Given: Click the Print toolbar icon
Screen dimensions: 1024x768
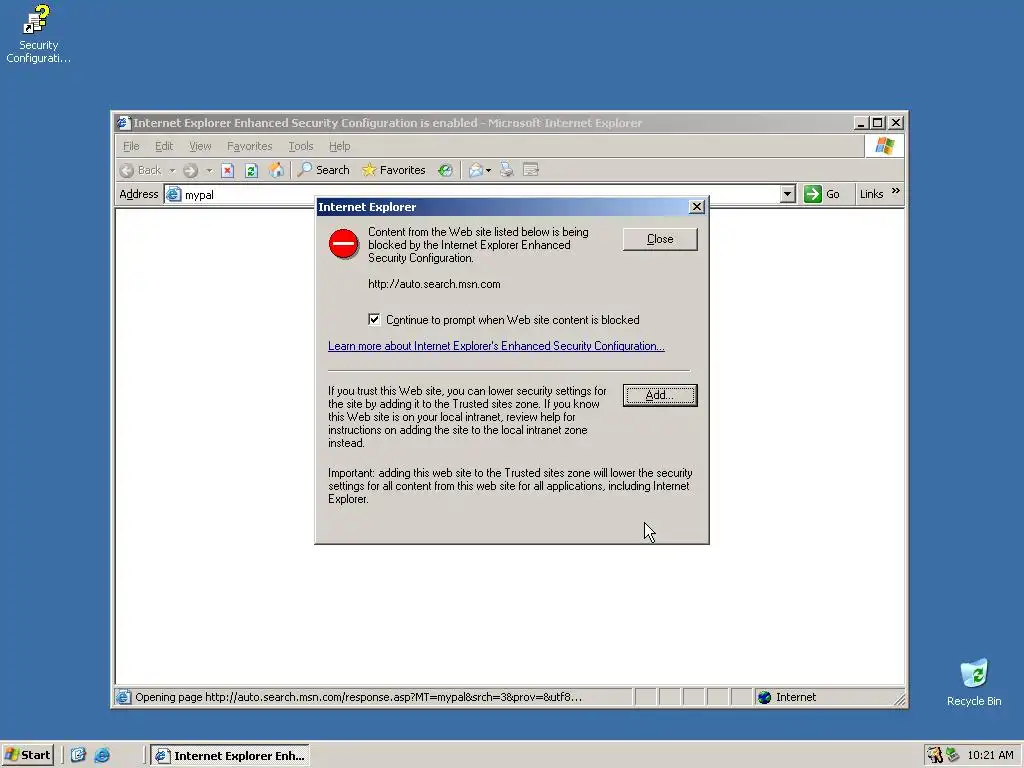Looking at the screenshot, I should pos(507,170).
